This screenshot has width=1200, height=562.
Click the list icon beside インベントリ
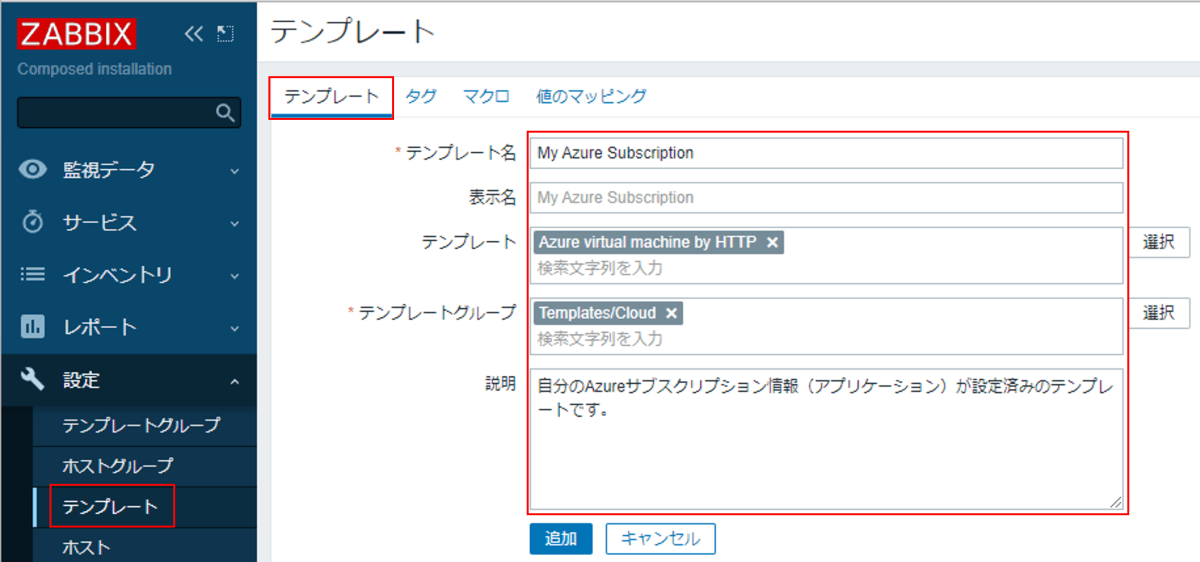pos(33,274)
